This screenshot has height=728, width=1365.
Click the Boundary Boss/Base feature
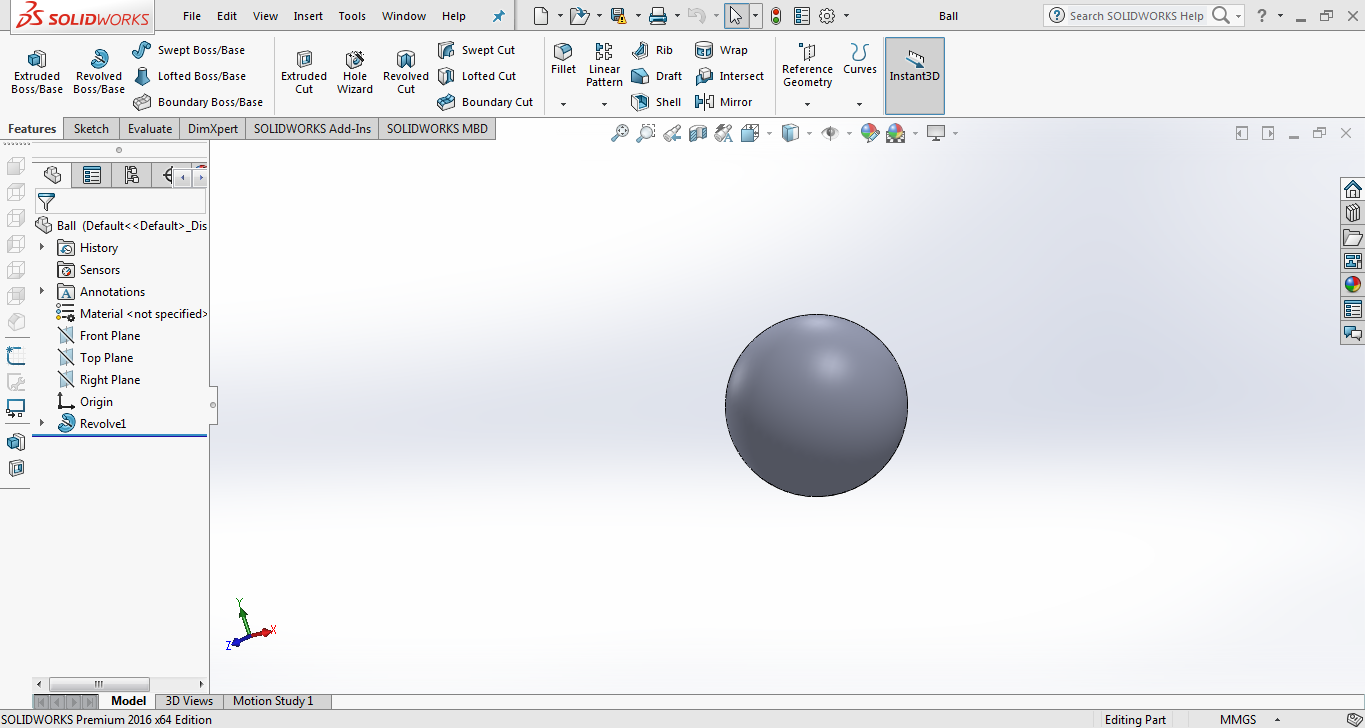pyautogui.click(x=198, y=102)
